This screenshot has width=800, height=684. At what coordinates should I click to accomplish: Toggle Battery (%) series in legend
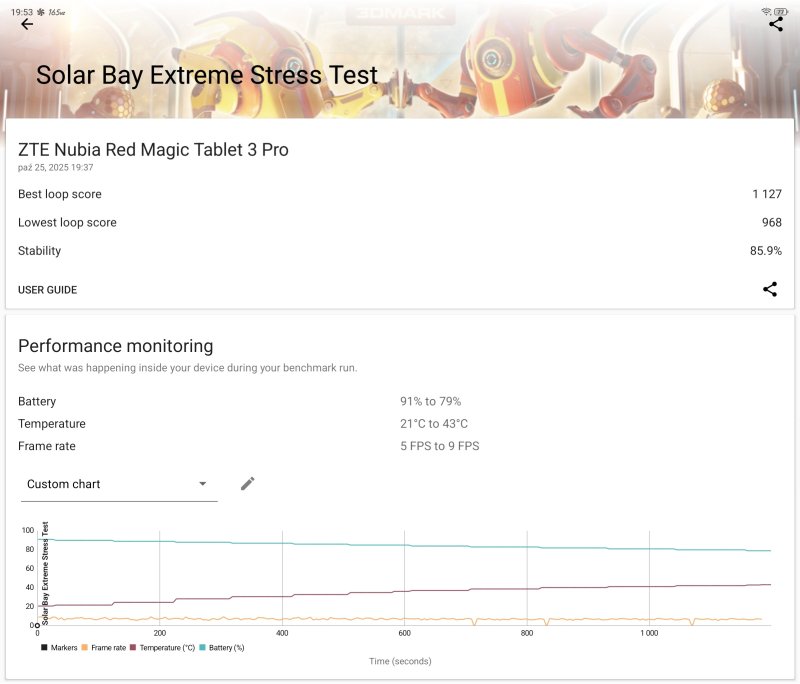pos(222,648)
